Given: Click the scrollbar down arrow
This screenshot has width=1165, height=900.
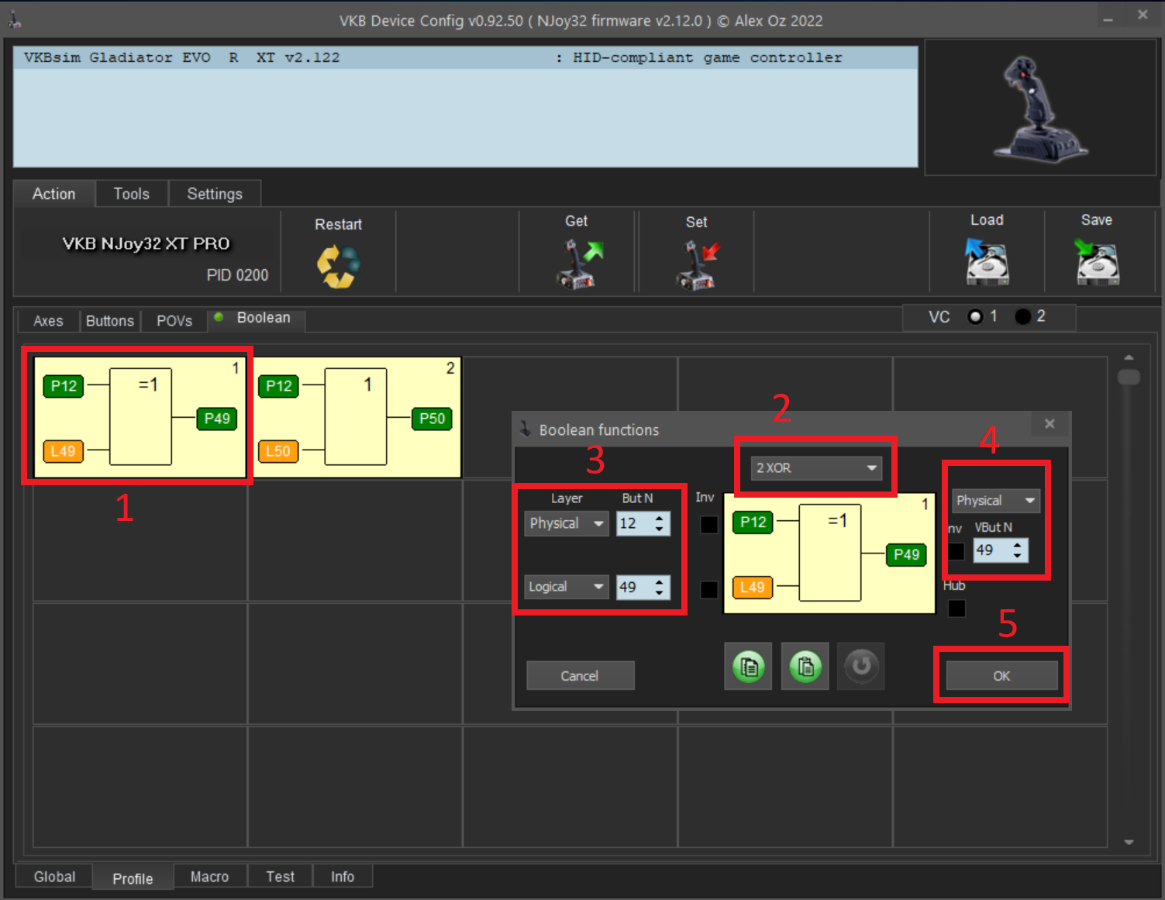Looking at the screenshot, I should point(1129,842).
